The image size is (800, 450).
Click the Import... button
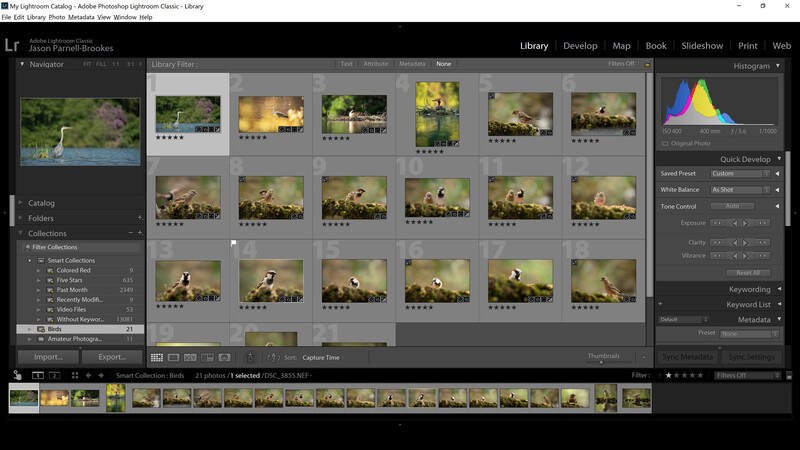point(48,357)
